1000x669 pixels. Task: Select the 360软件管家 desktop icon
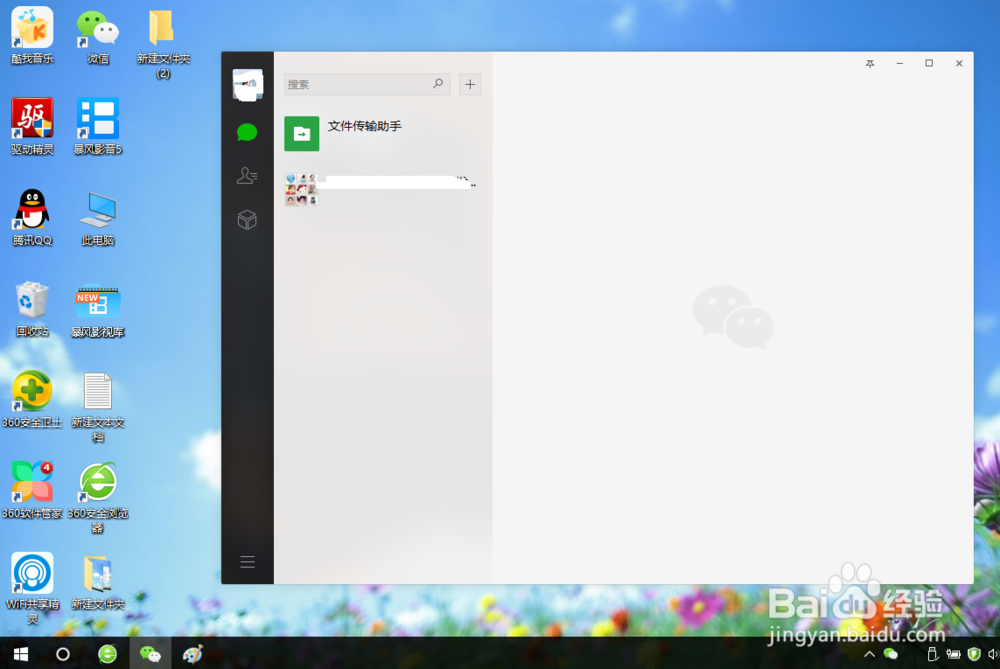pyautogui.click(x=32, y=490)
